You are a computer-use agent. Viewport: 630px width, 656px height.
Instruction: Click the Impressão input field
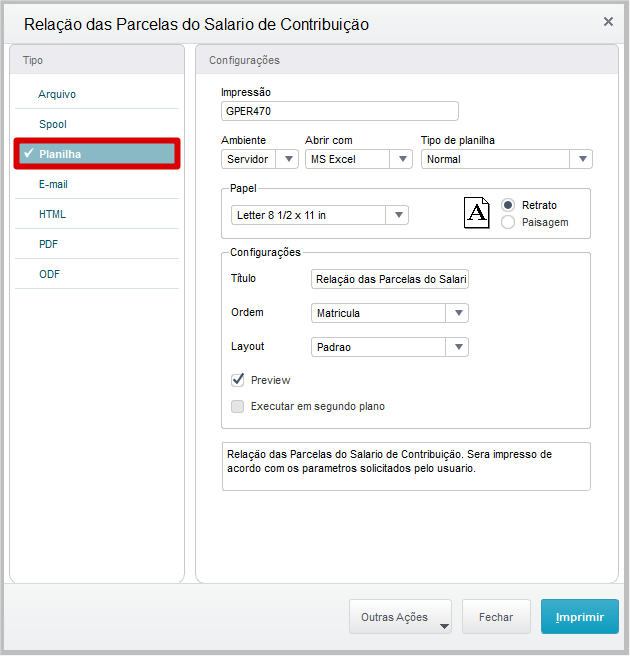(x=340, y=111)
